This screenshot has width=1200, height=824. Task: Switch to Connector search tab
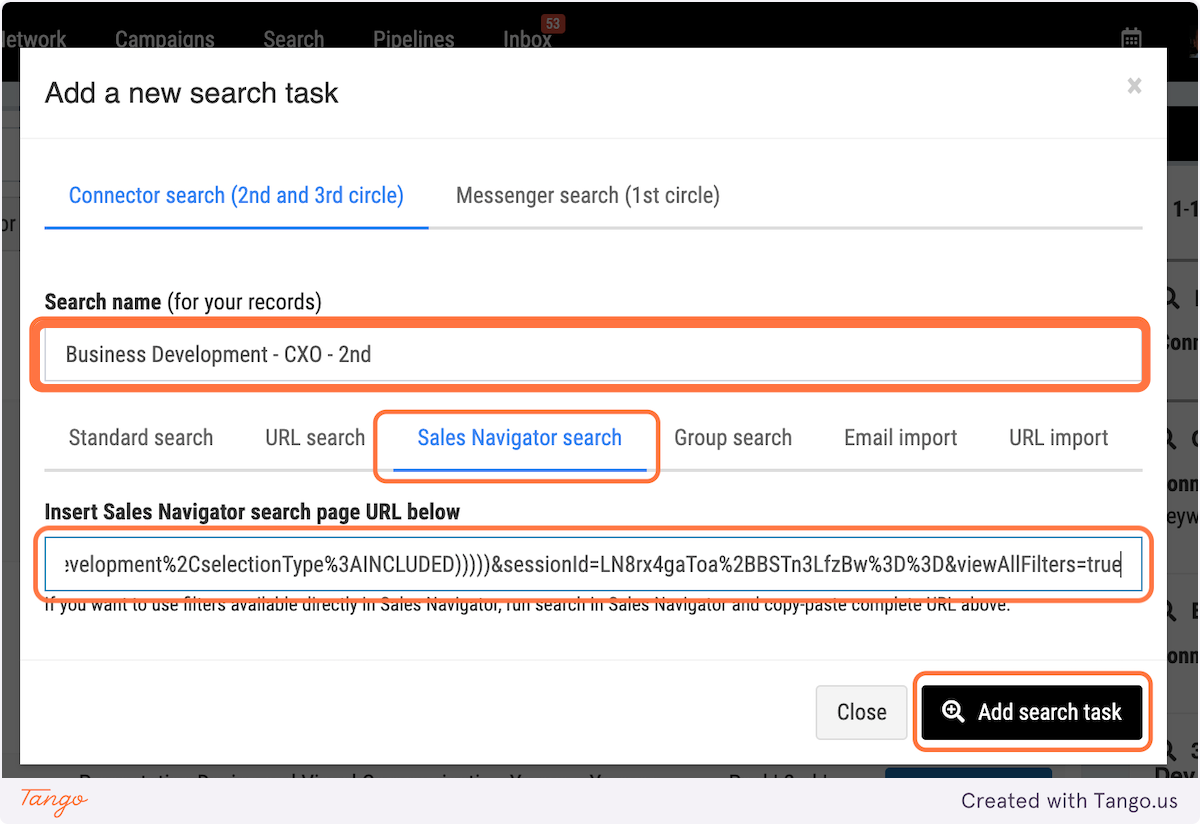(x=236, y=195)
